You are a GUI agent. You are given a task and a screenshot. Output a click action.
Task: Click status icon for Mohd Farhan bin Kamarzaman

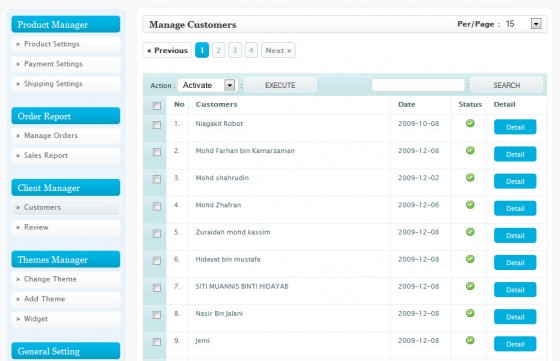tap(470, 150)
